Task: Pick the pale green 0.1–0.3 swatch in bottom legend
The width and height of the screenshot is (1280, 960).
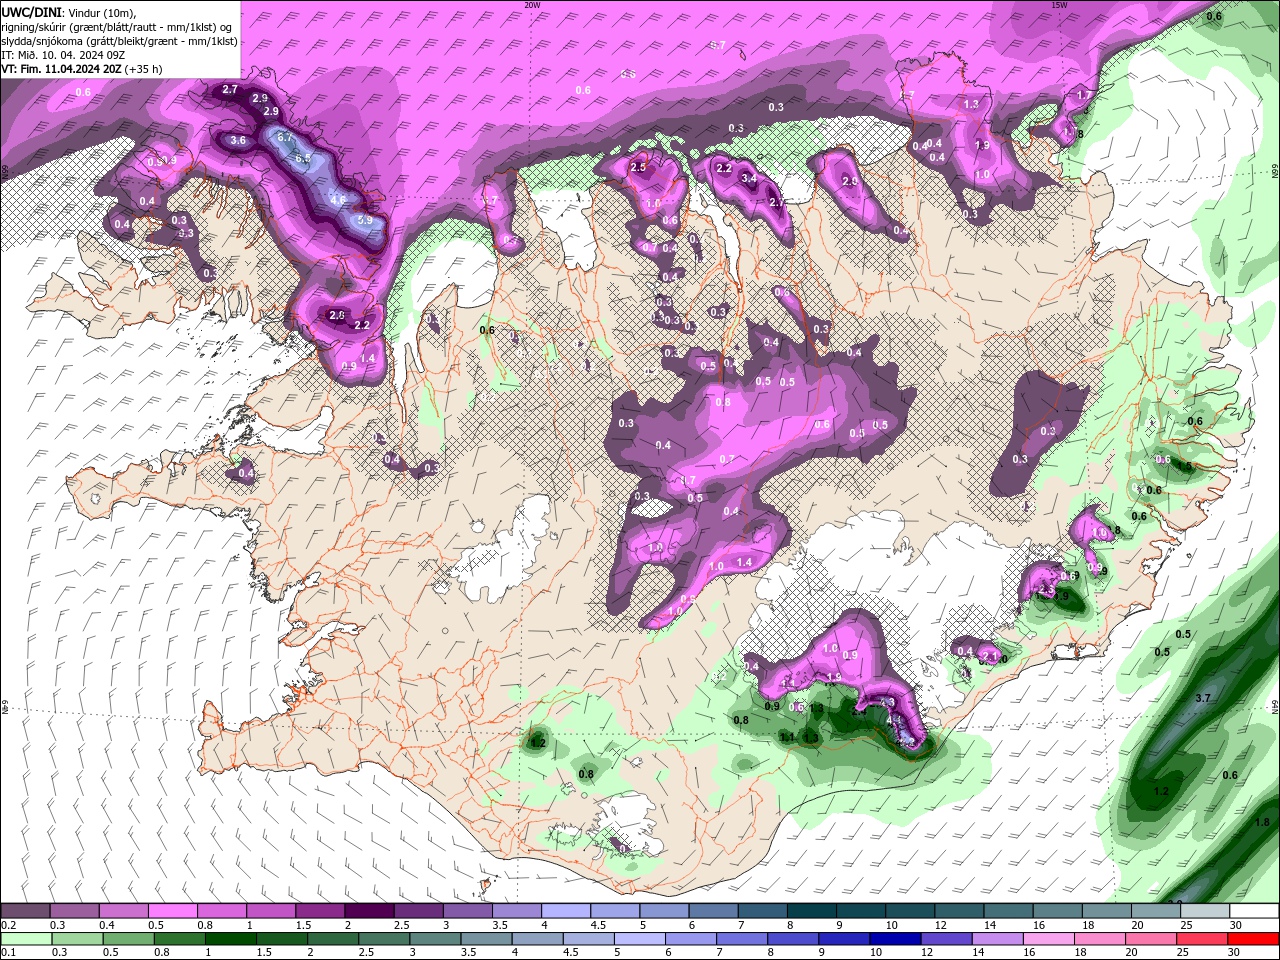Action: [26, 939]
